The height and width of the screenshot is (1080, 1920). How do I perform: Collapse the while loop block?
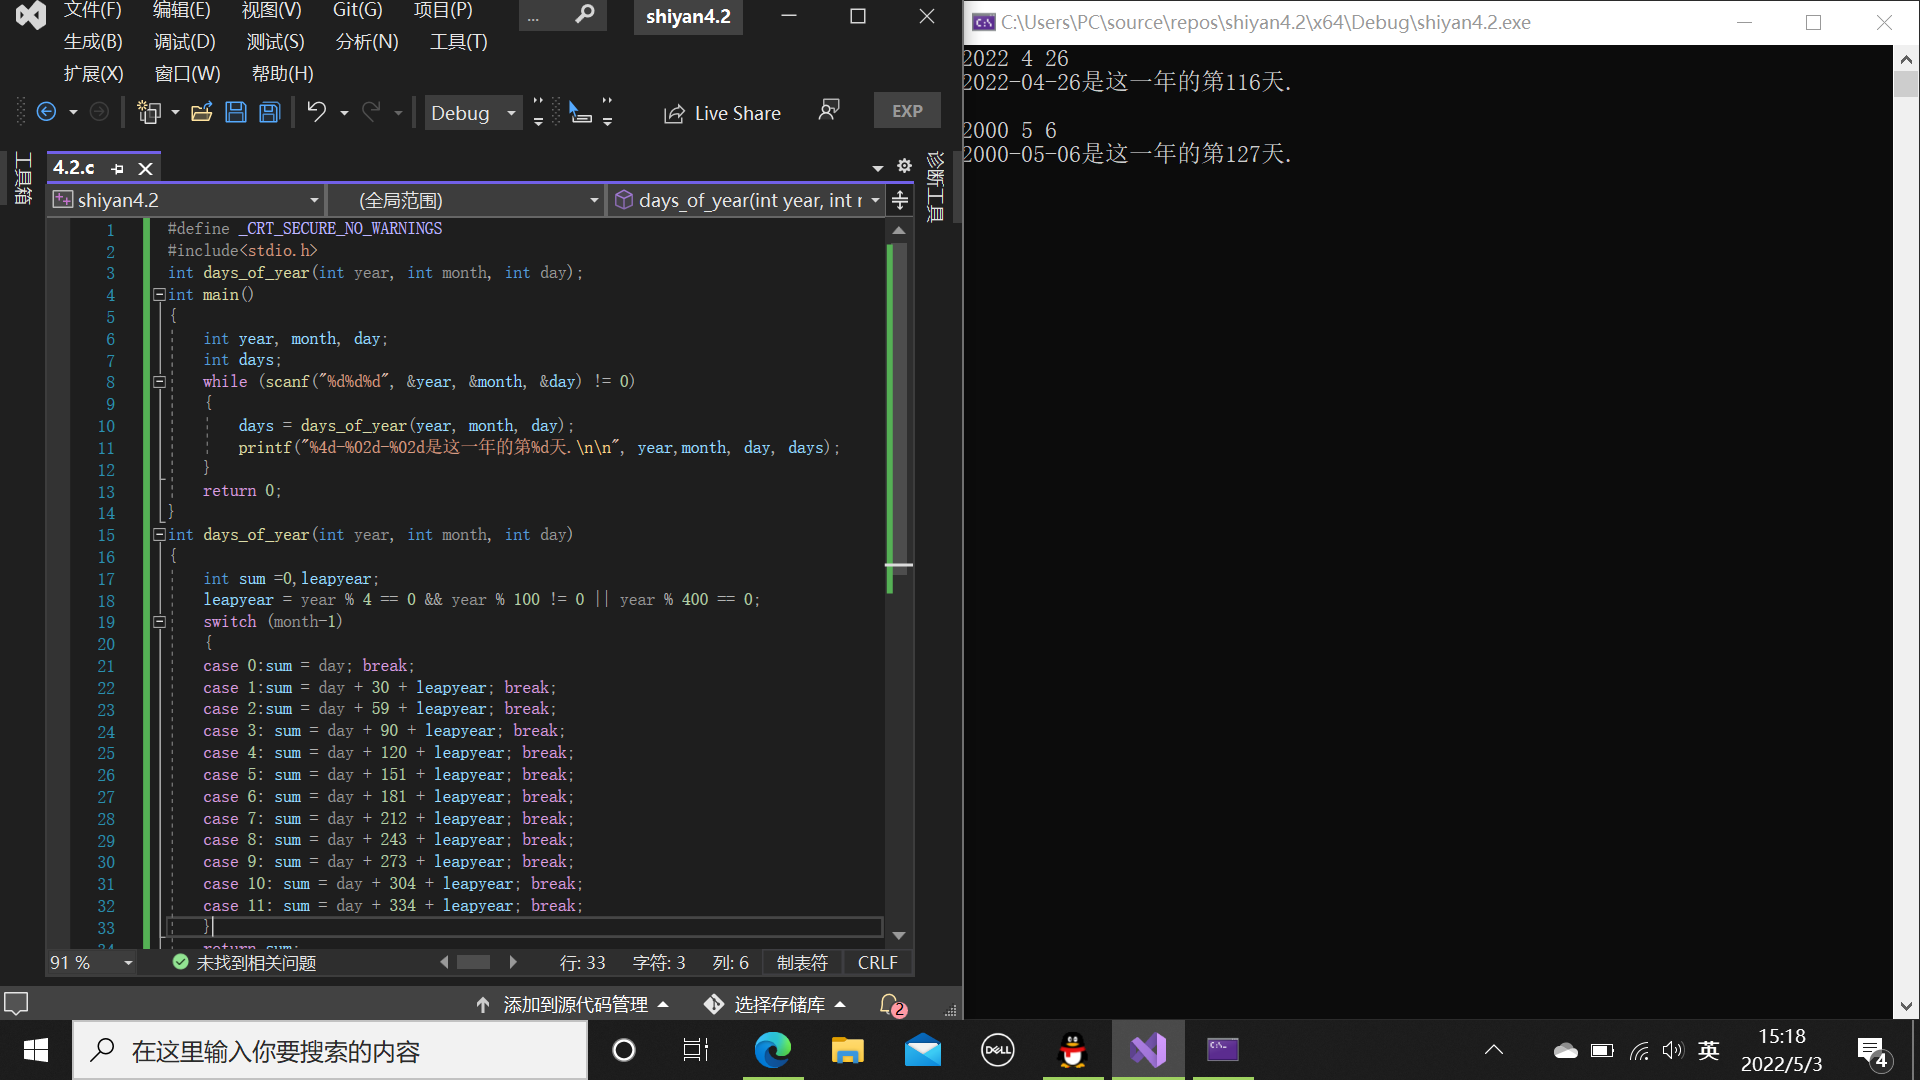(x=159, y=382)
